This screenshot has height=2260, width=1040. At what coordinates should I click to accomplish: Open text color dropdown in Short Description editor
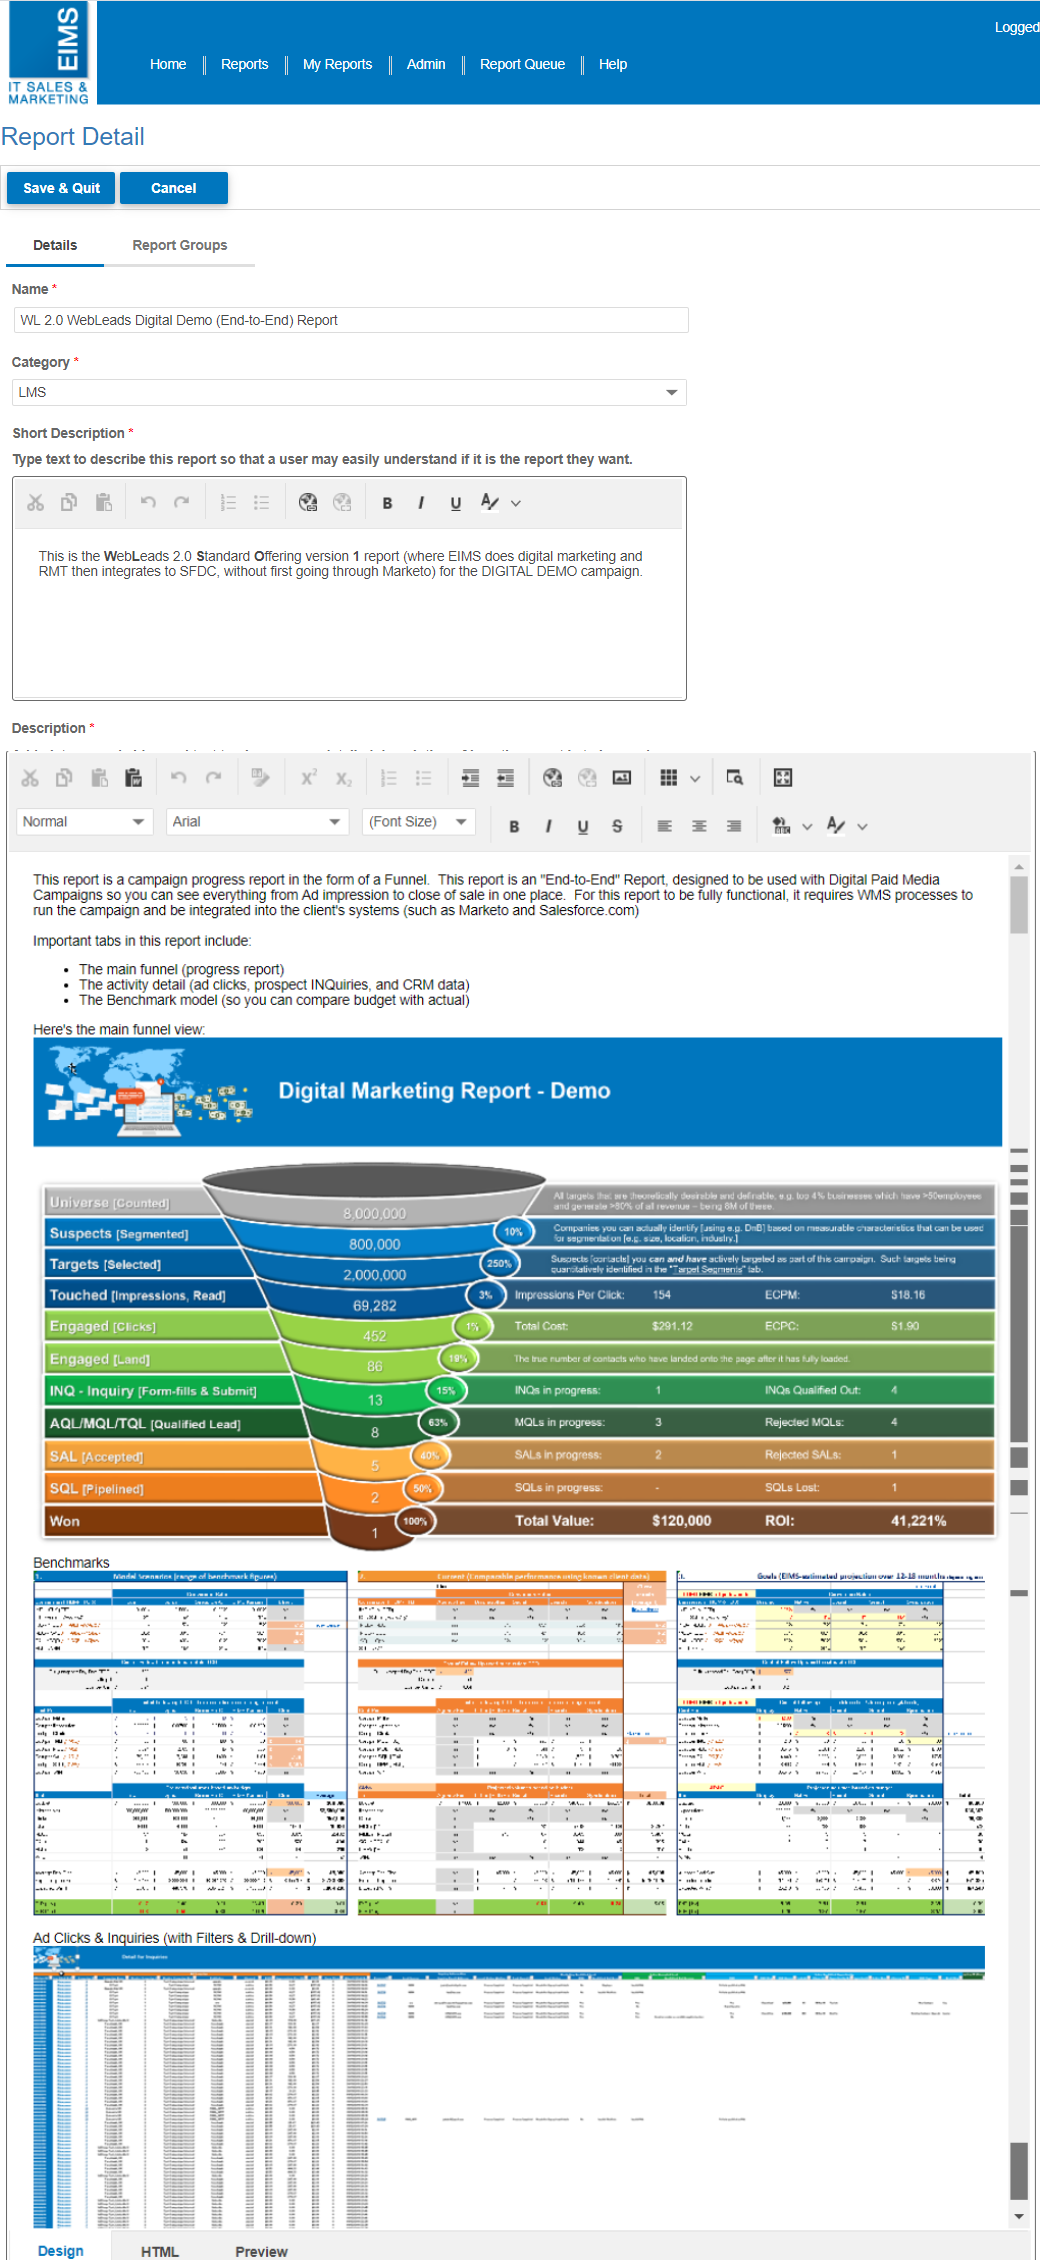pyautogui.click(x=516, y=503)
